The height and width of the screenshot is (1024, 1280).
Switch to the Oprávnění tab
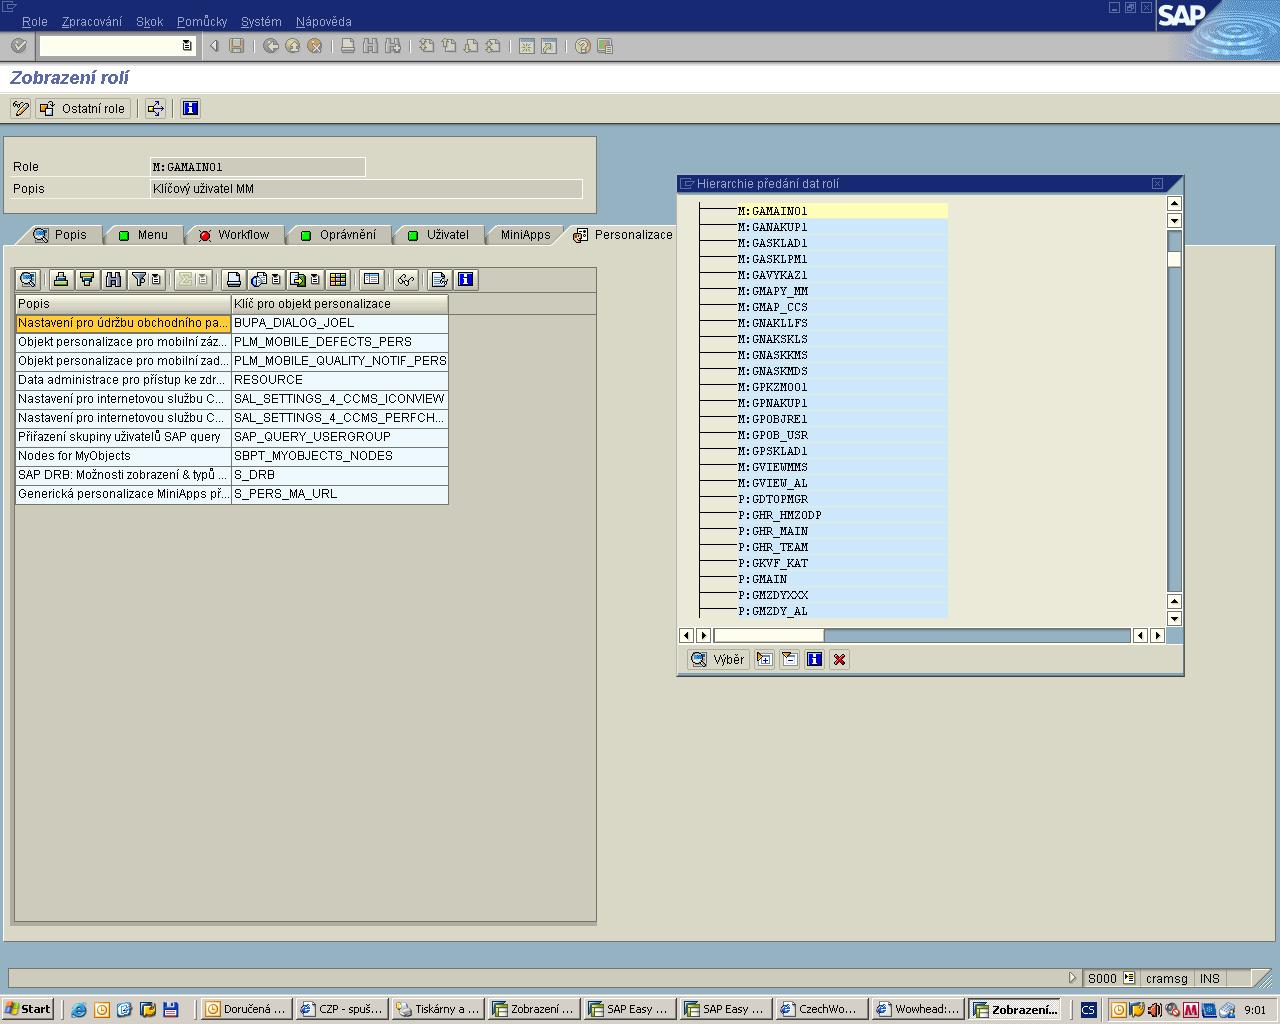[338, 235]
